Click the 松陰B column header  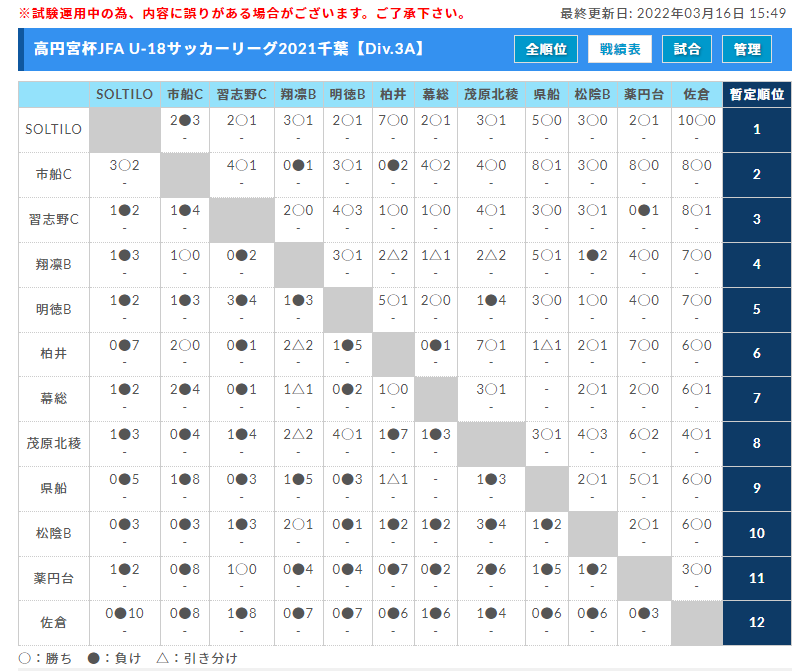point(593,95)
